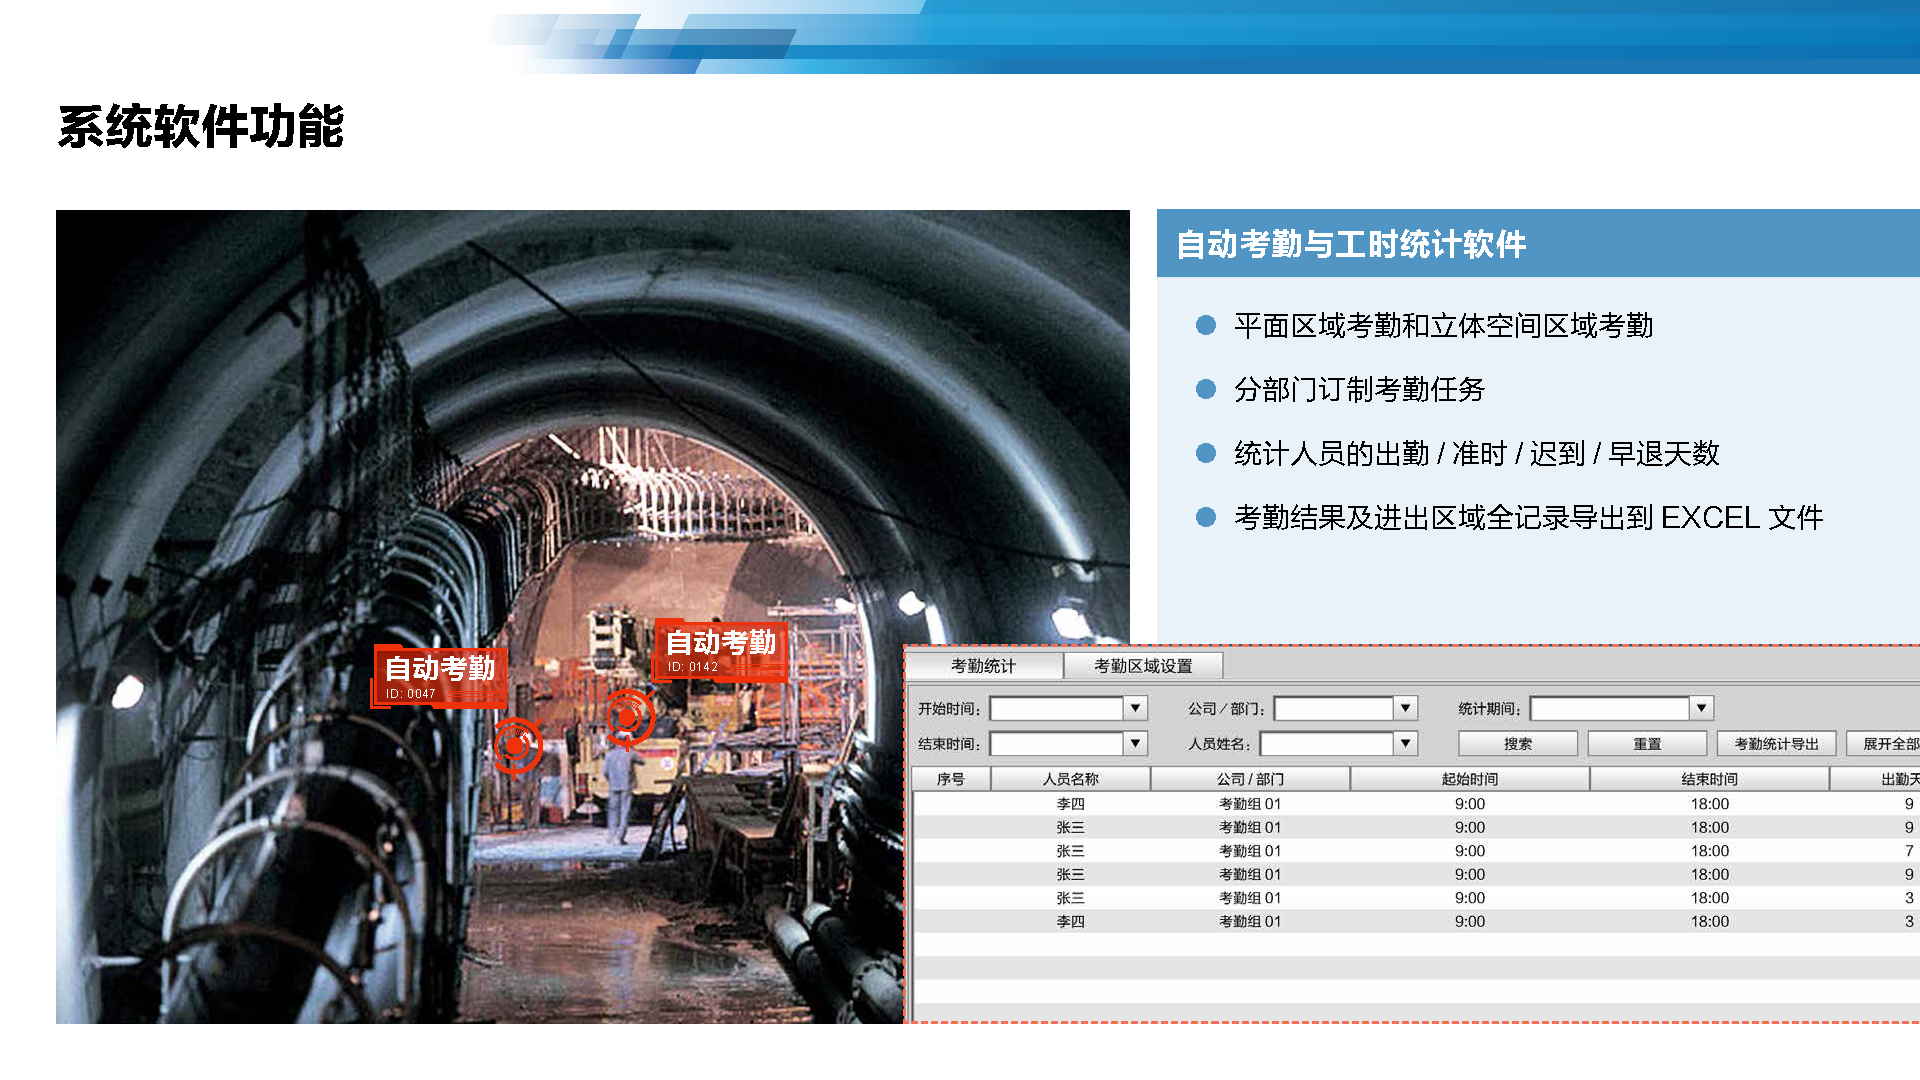Select the first row named 李四
1920x1080 pixels.
click(1416, 804)
